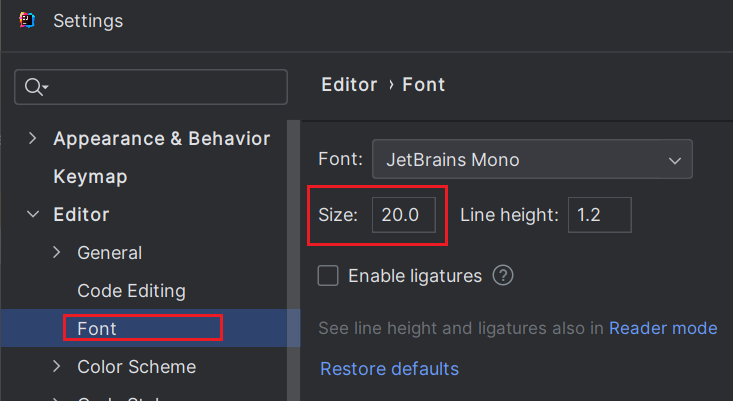
Task: Enable the ligatures checkbox
Action: click(x=327, y=276)
